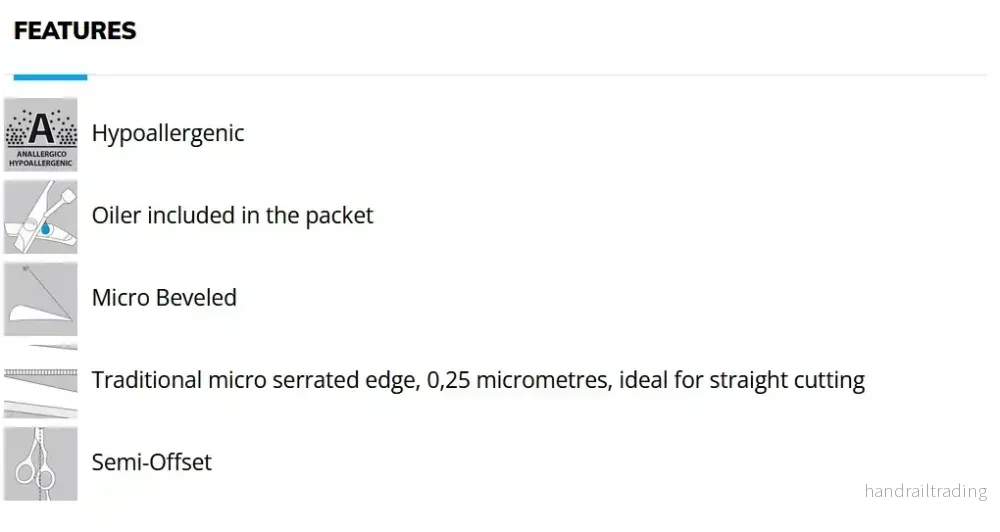Click the ANALLERGICO HYPOALLERGENIC caption in icon
Screen dimensions: 1000x532
(x=41, y=158)
